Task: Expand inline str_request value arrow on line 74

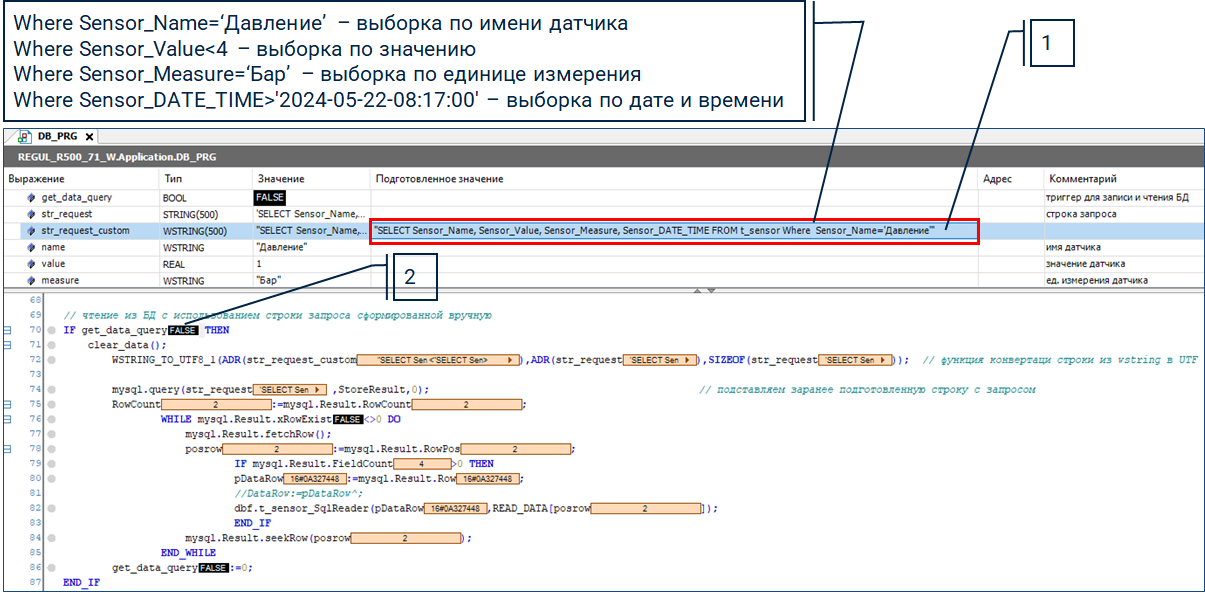Action: 318,390
